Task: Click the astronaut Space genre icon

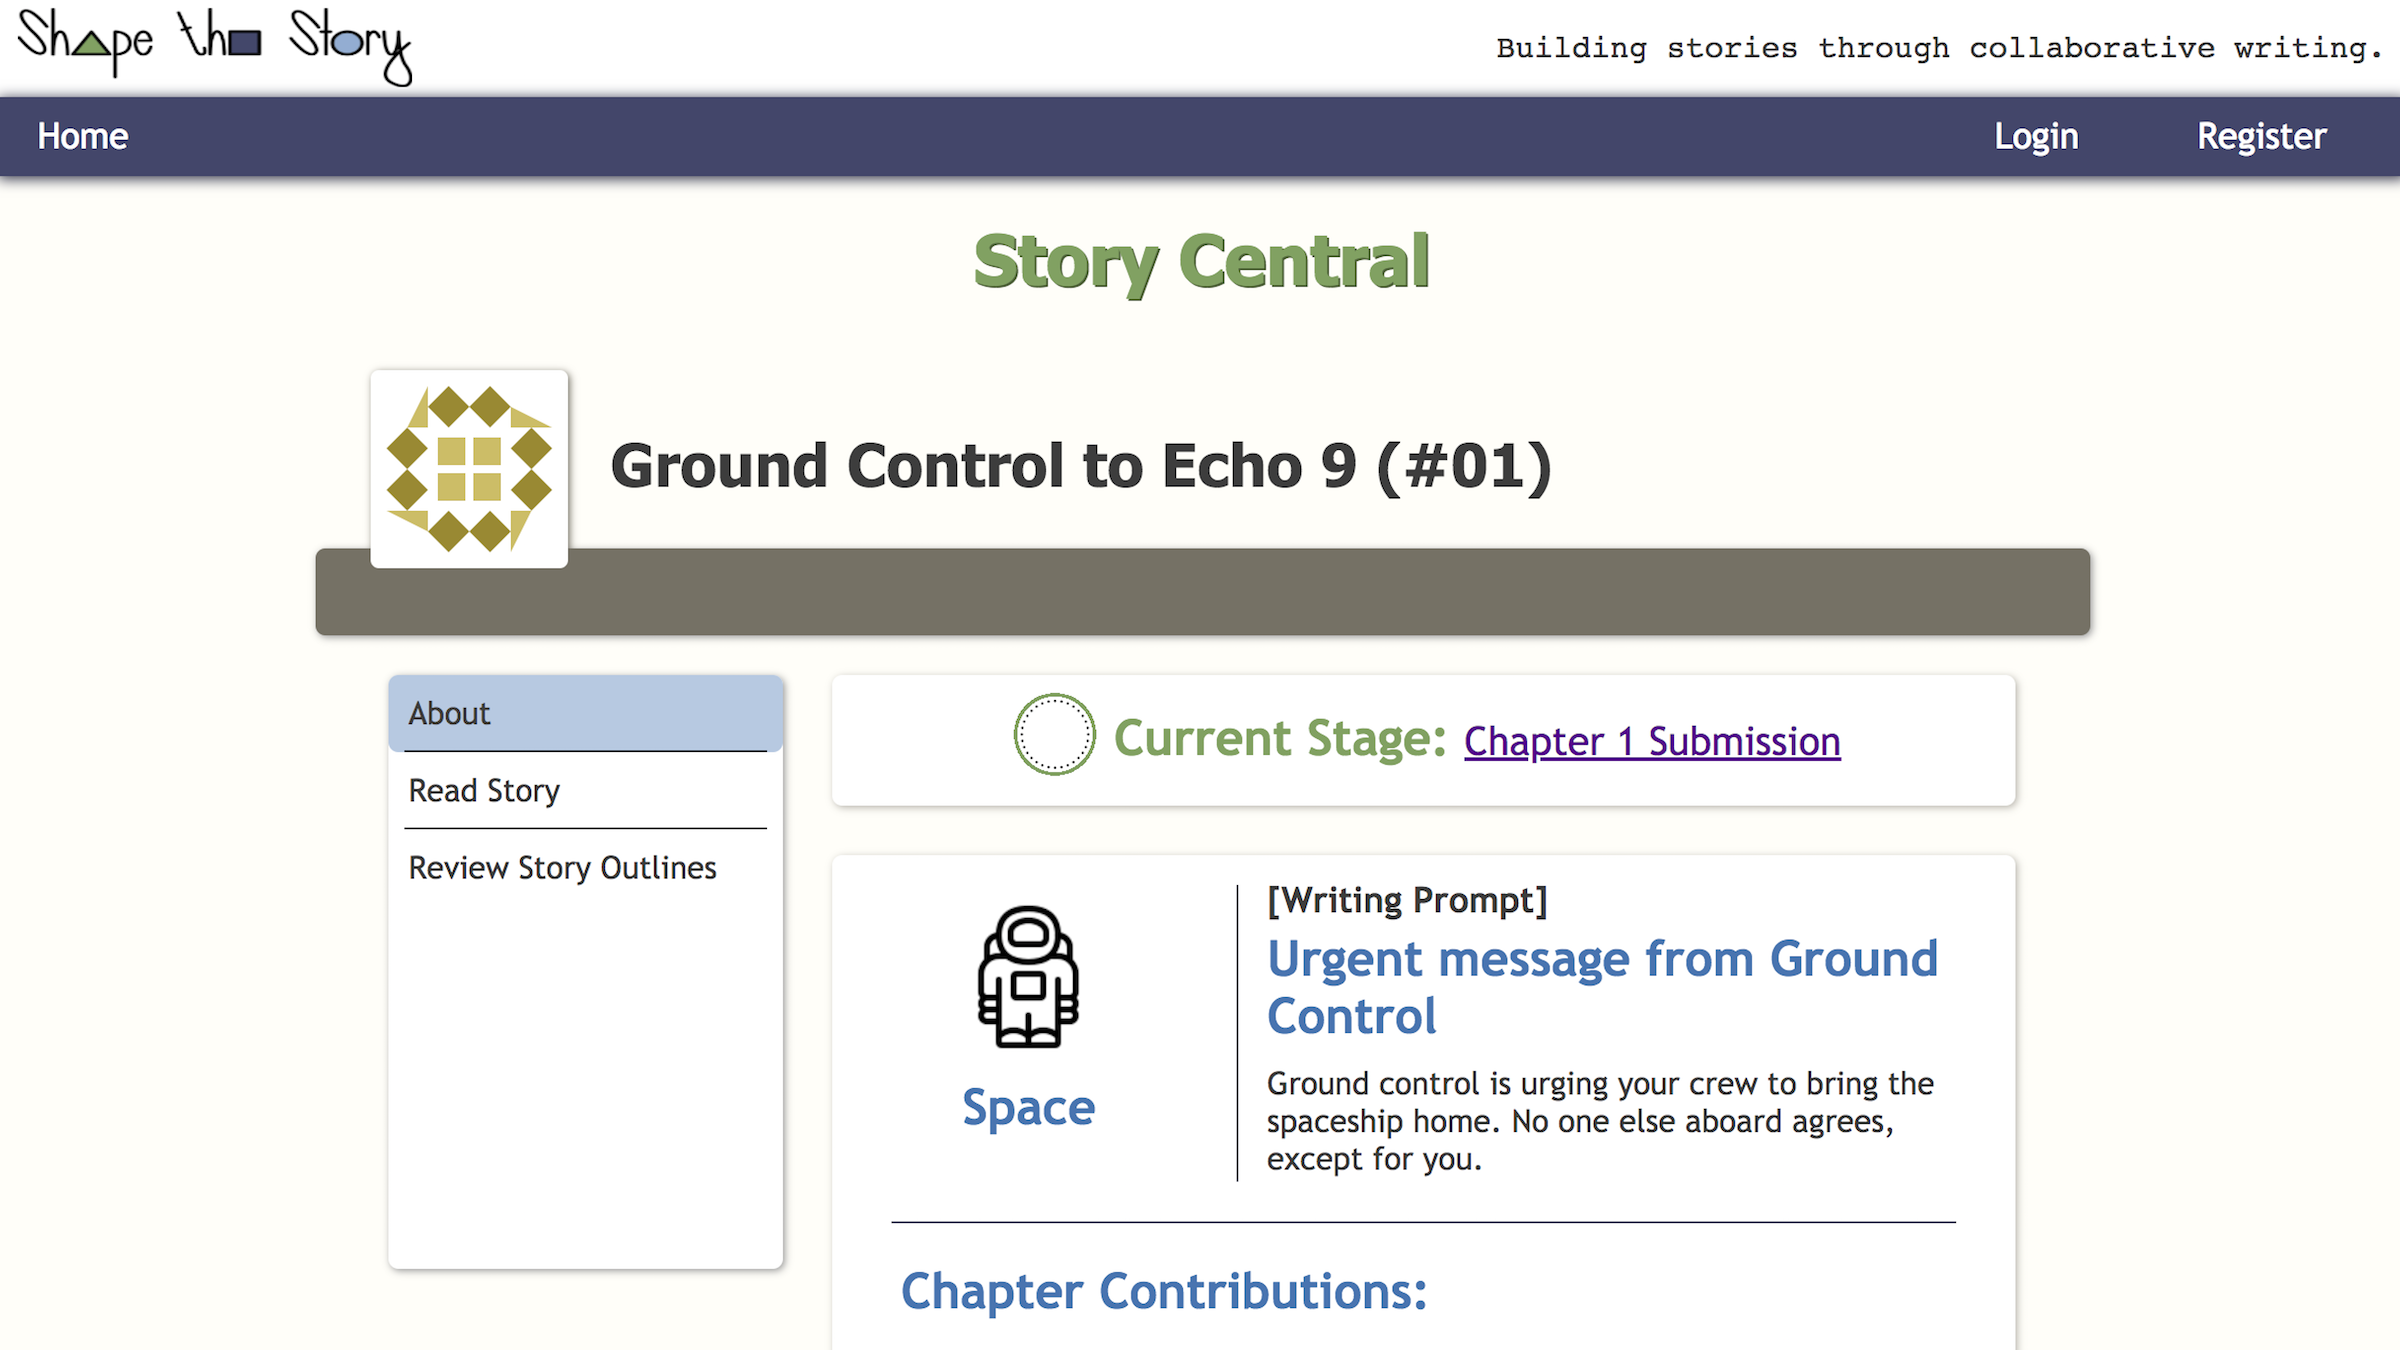Action: coord(1028,977)
